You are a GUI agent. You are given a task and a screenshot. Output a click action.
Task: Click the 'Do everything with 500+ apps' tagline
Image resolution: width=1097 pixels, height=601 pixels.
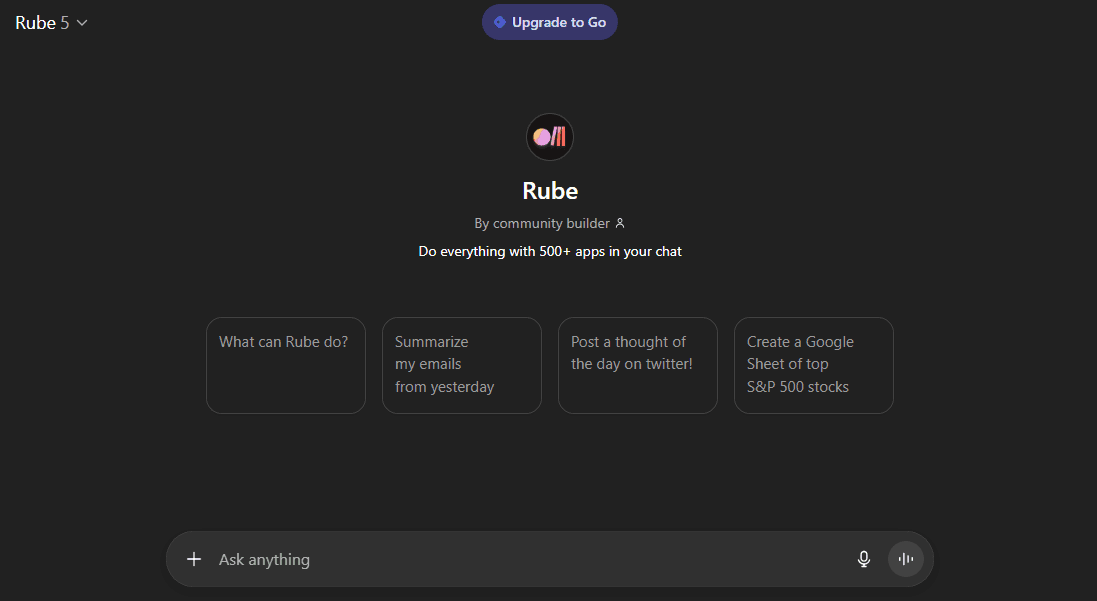[x=549, y=251]
